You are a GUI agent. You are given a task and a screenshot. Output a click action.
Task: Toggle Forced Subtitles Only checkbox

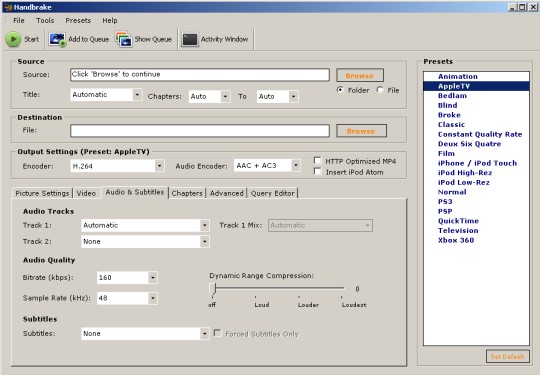coord(217,333)
